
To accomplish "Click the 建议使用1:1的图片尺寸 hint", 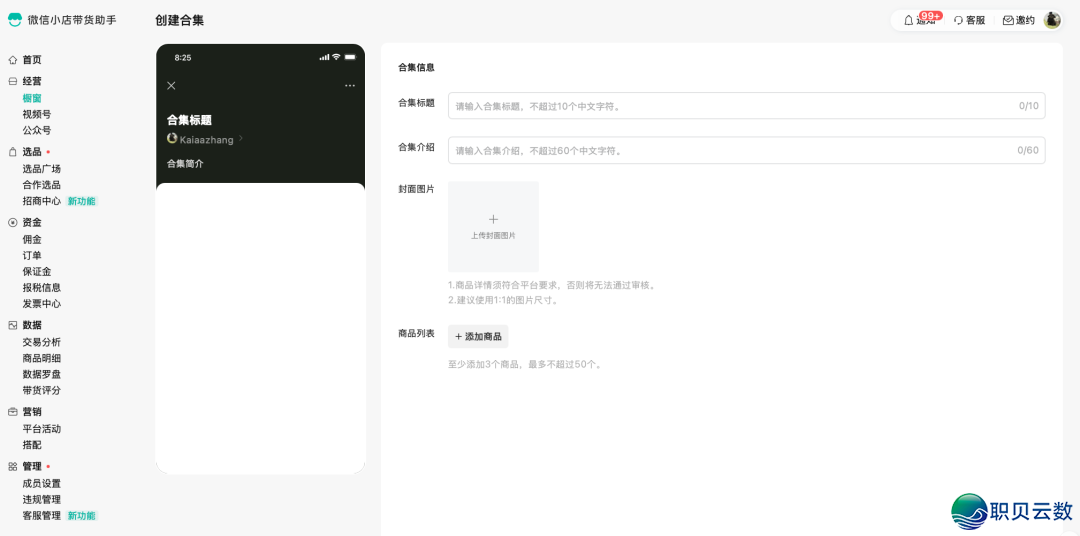I will (x=503, y=300).
